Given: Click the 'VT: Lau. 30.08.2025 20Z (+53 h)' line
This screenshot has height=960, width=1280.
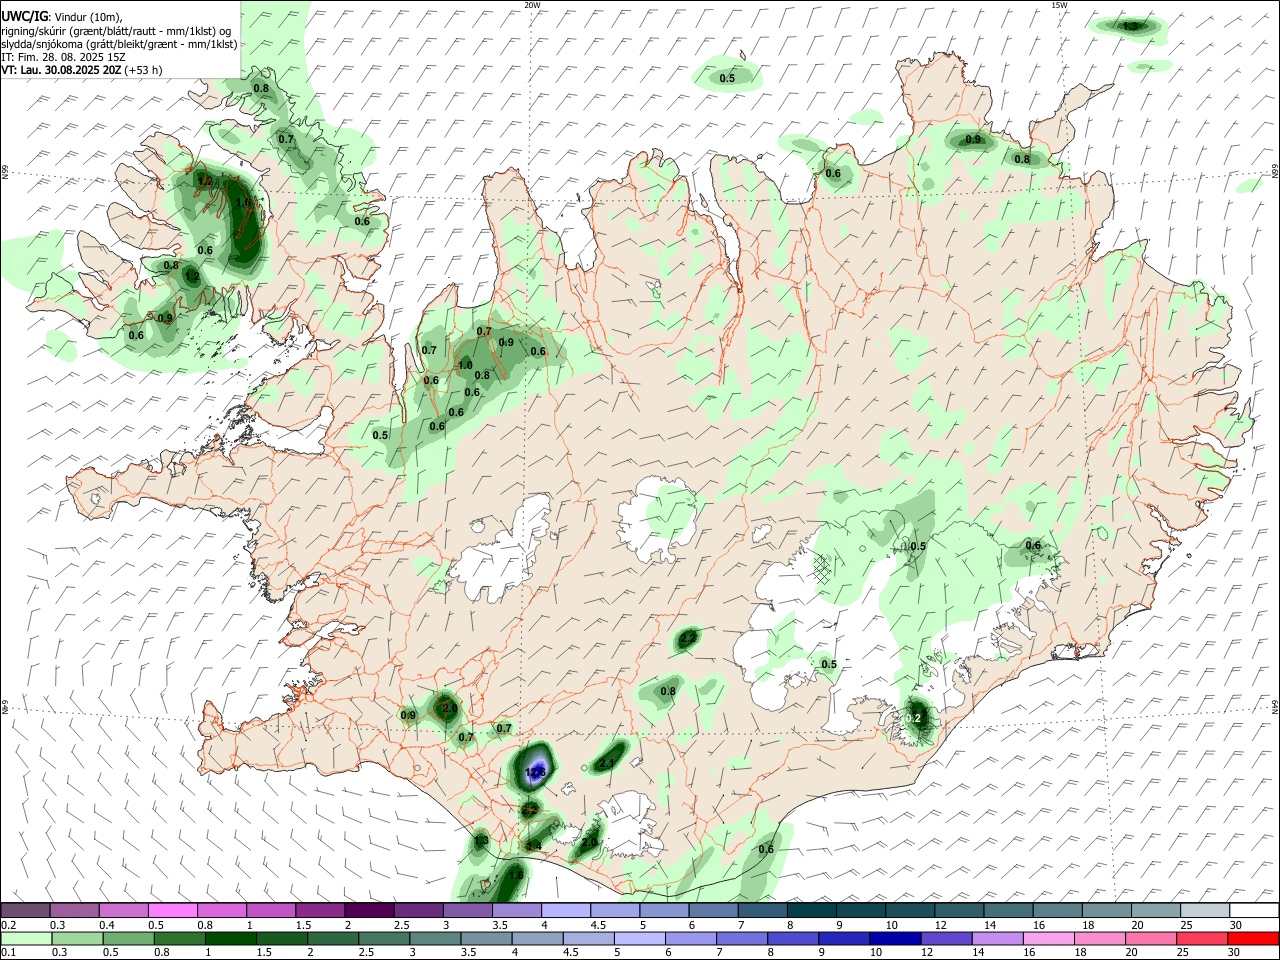Looking at the screenshot, I should (x=82, y=70).
